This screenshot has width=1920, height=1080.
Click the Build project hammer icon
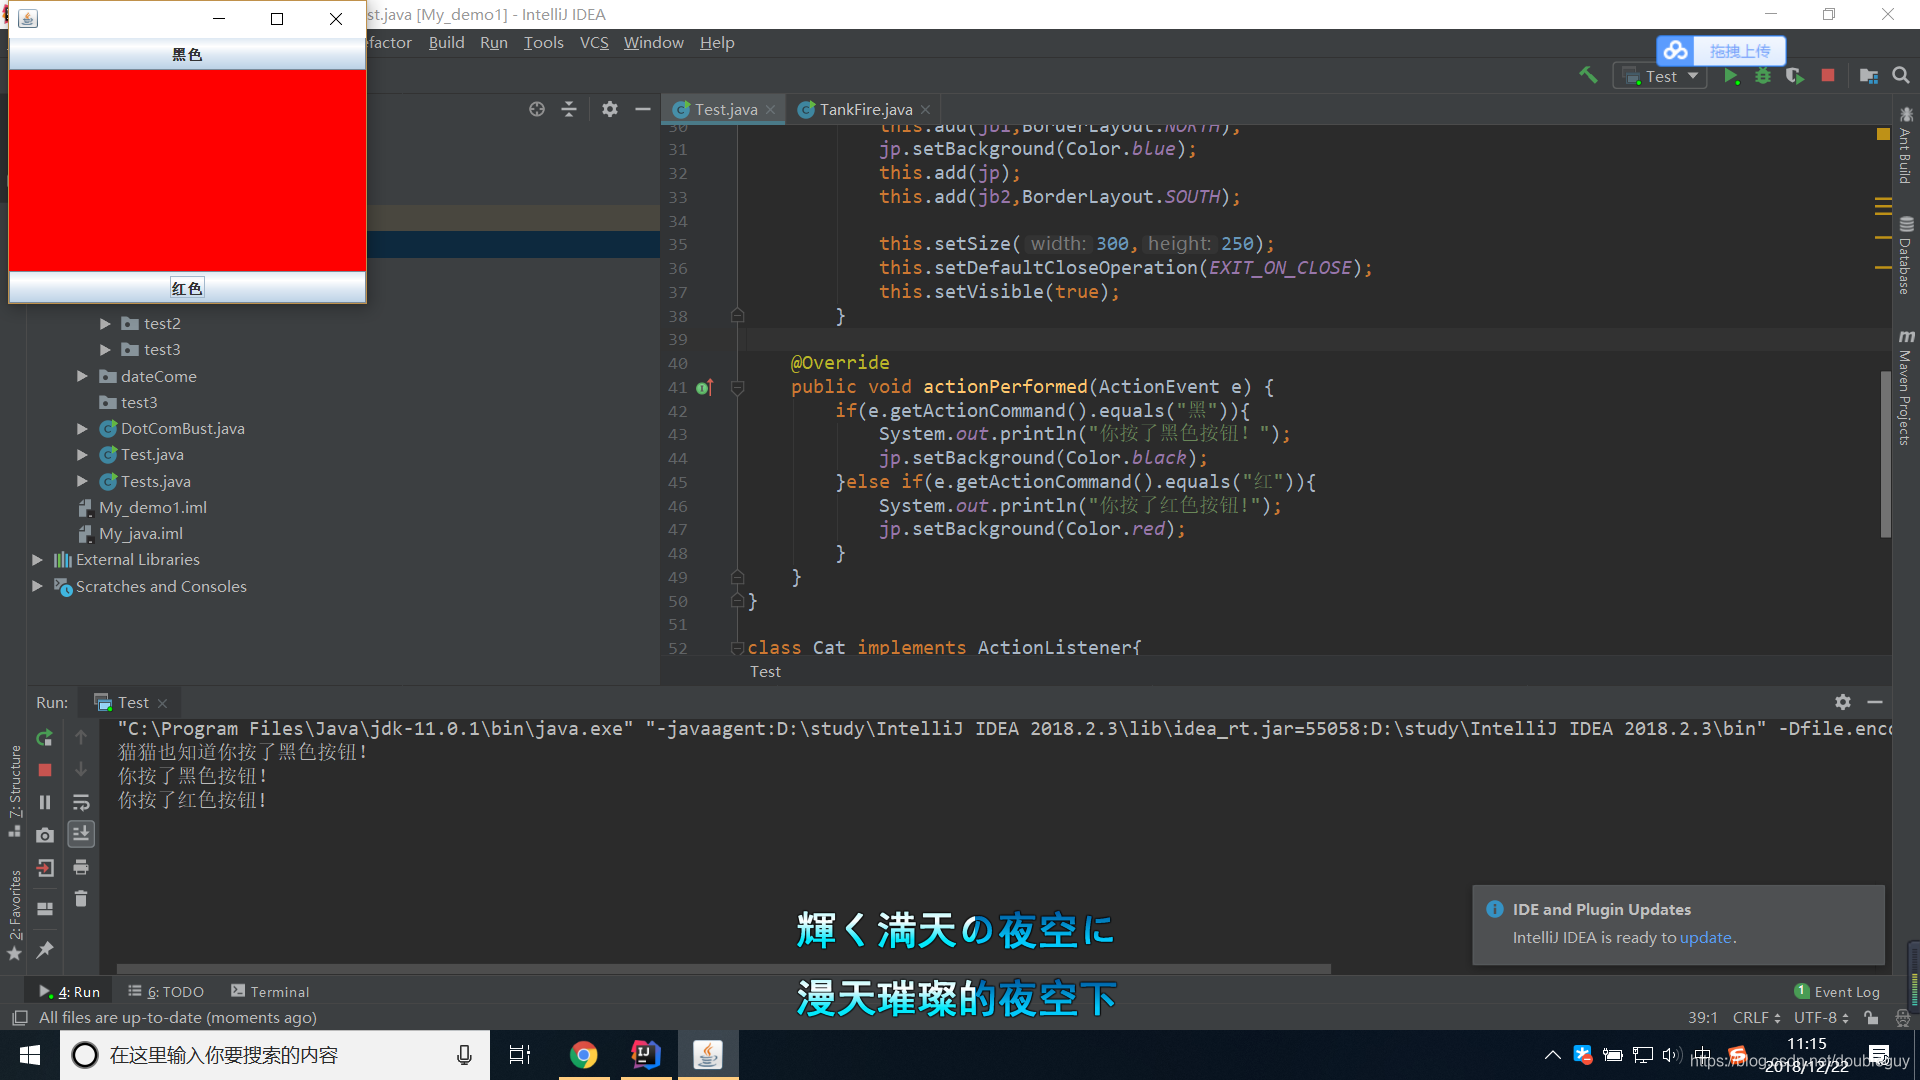1588,76
